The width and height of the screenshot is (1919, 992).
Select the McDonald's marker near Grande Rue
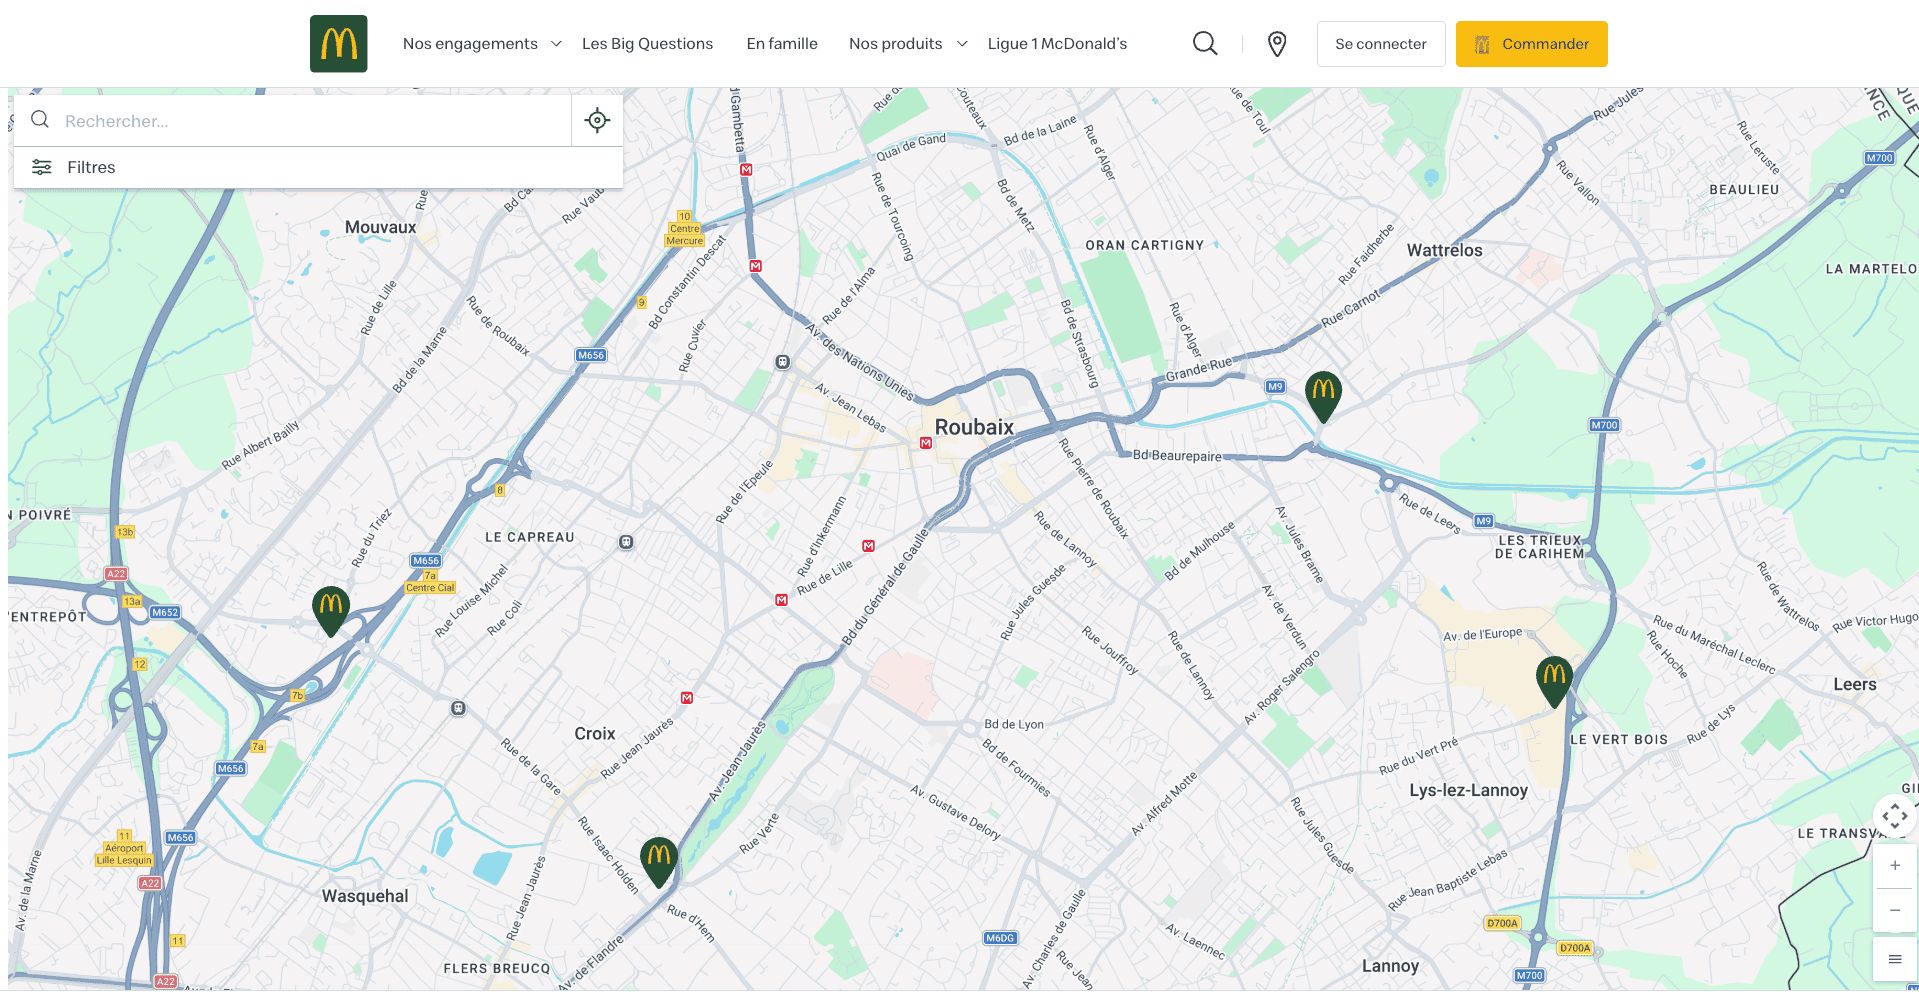[1323, 397]
